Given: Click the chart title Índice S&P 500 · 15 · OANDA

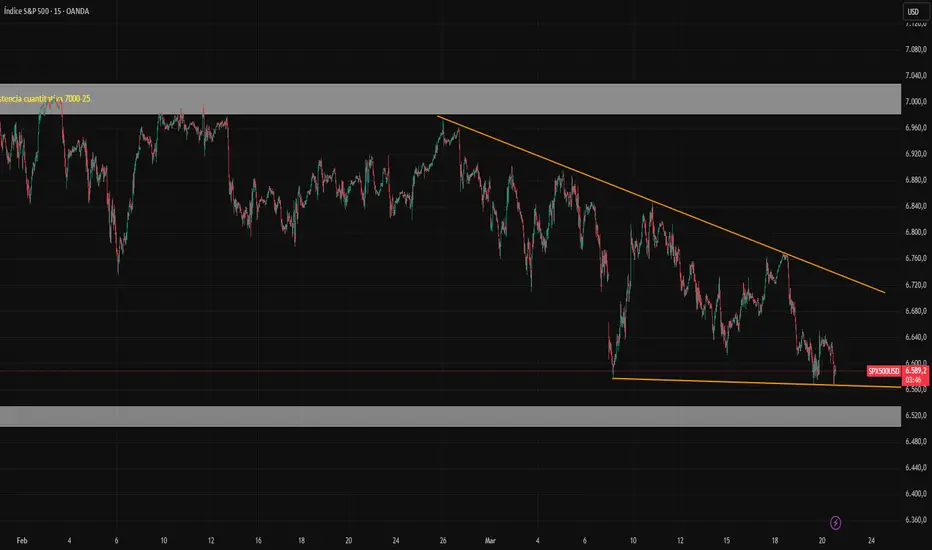Looking at the screenshot, I should click(x=46, y=11).
